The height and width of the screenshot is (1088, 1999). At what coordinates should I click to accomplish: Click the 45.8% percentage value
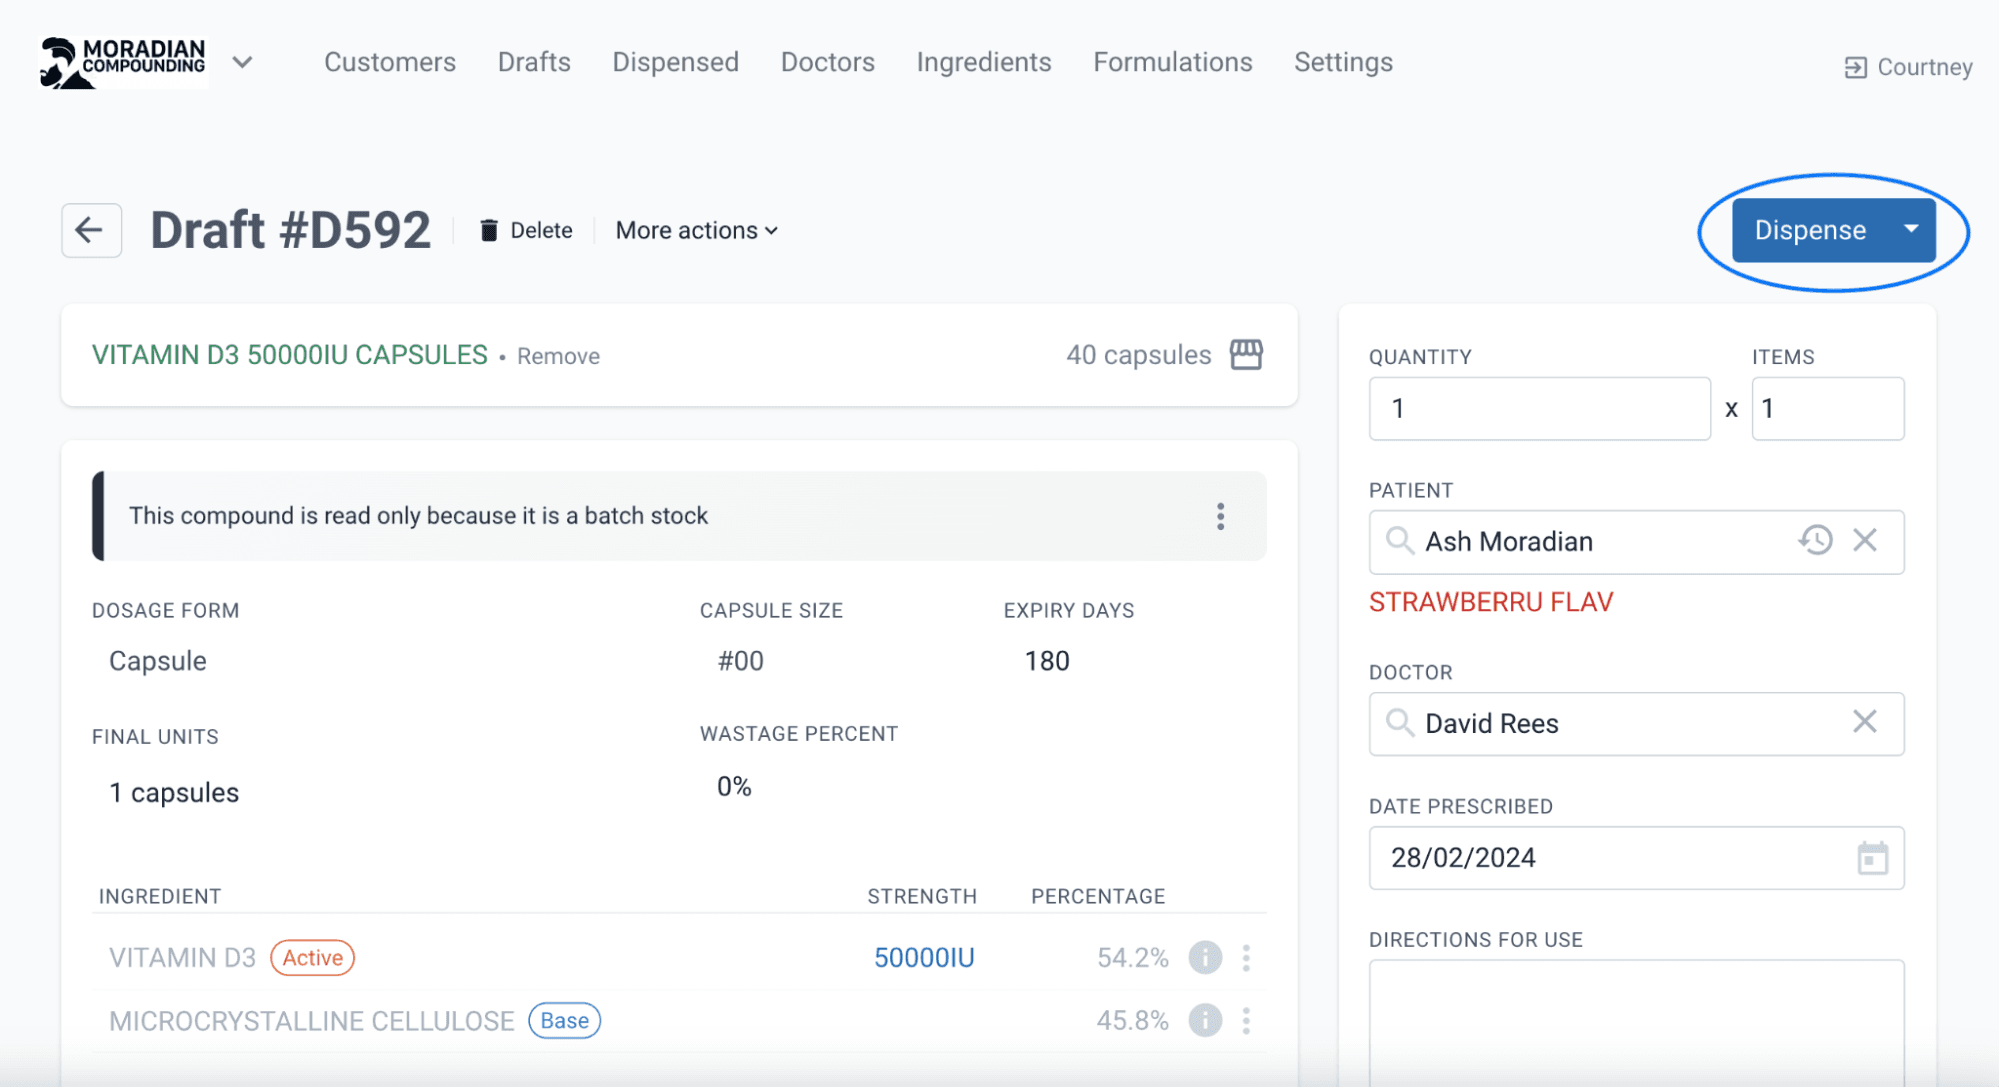click(1132, 1021)
